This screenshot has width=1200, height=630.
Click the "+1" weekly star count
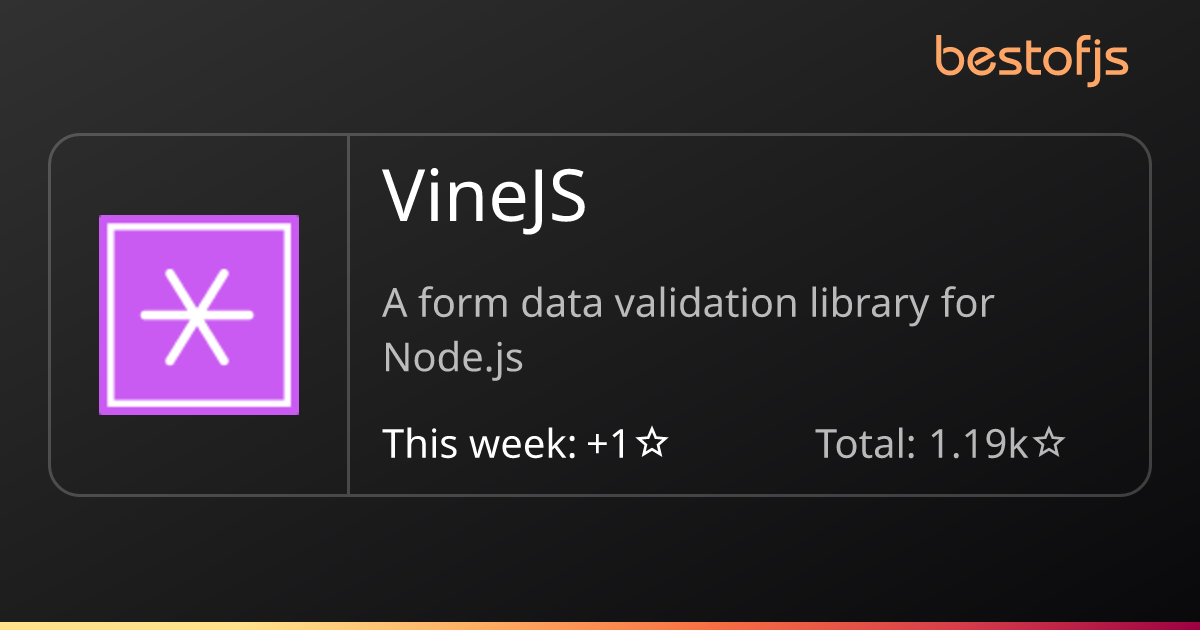(608, 443)
